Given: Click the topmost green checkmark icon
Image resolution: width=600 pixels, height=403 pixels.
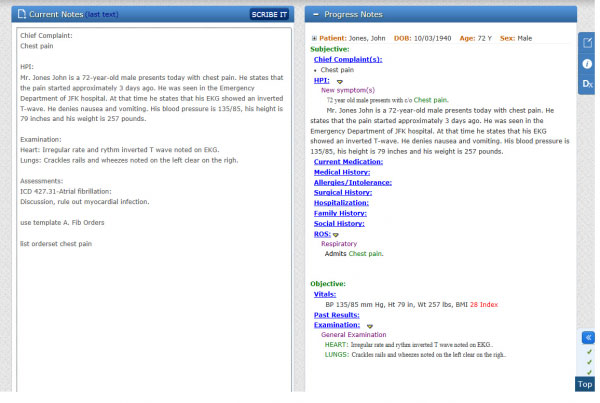Looking at the screenshot, I should click(588, 352).
